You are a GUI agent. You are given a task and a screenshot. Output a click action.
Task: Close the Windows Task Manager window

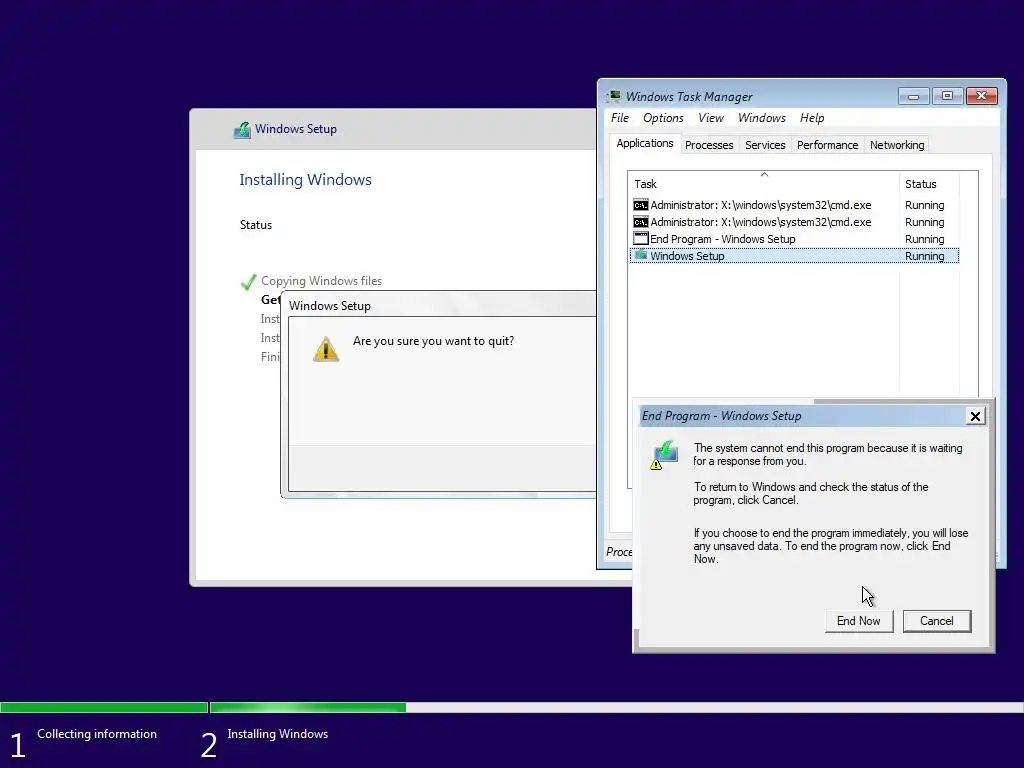coord(981,97)
